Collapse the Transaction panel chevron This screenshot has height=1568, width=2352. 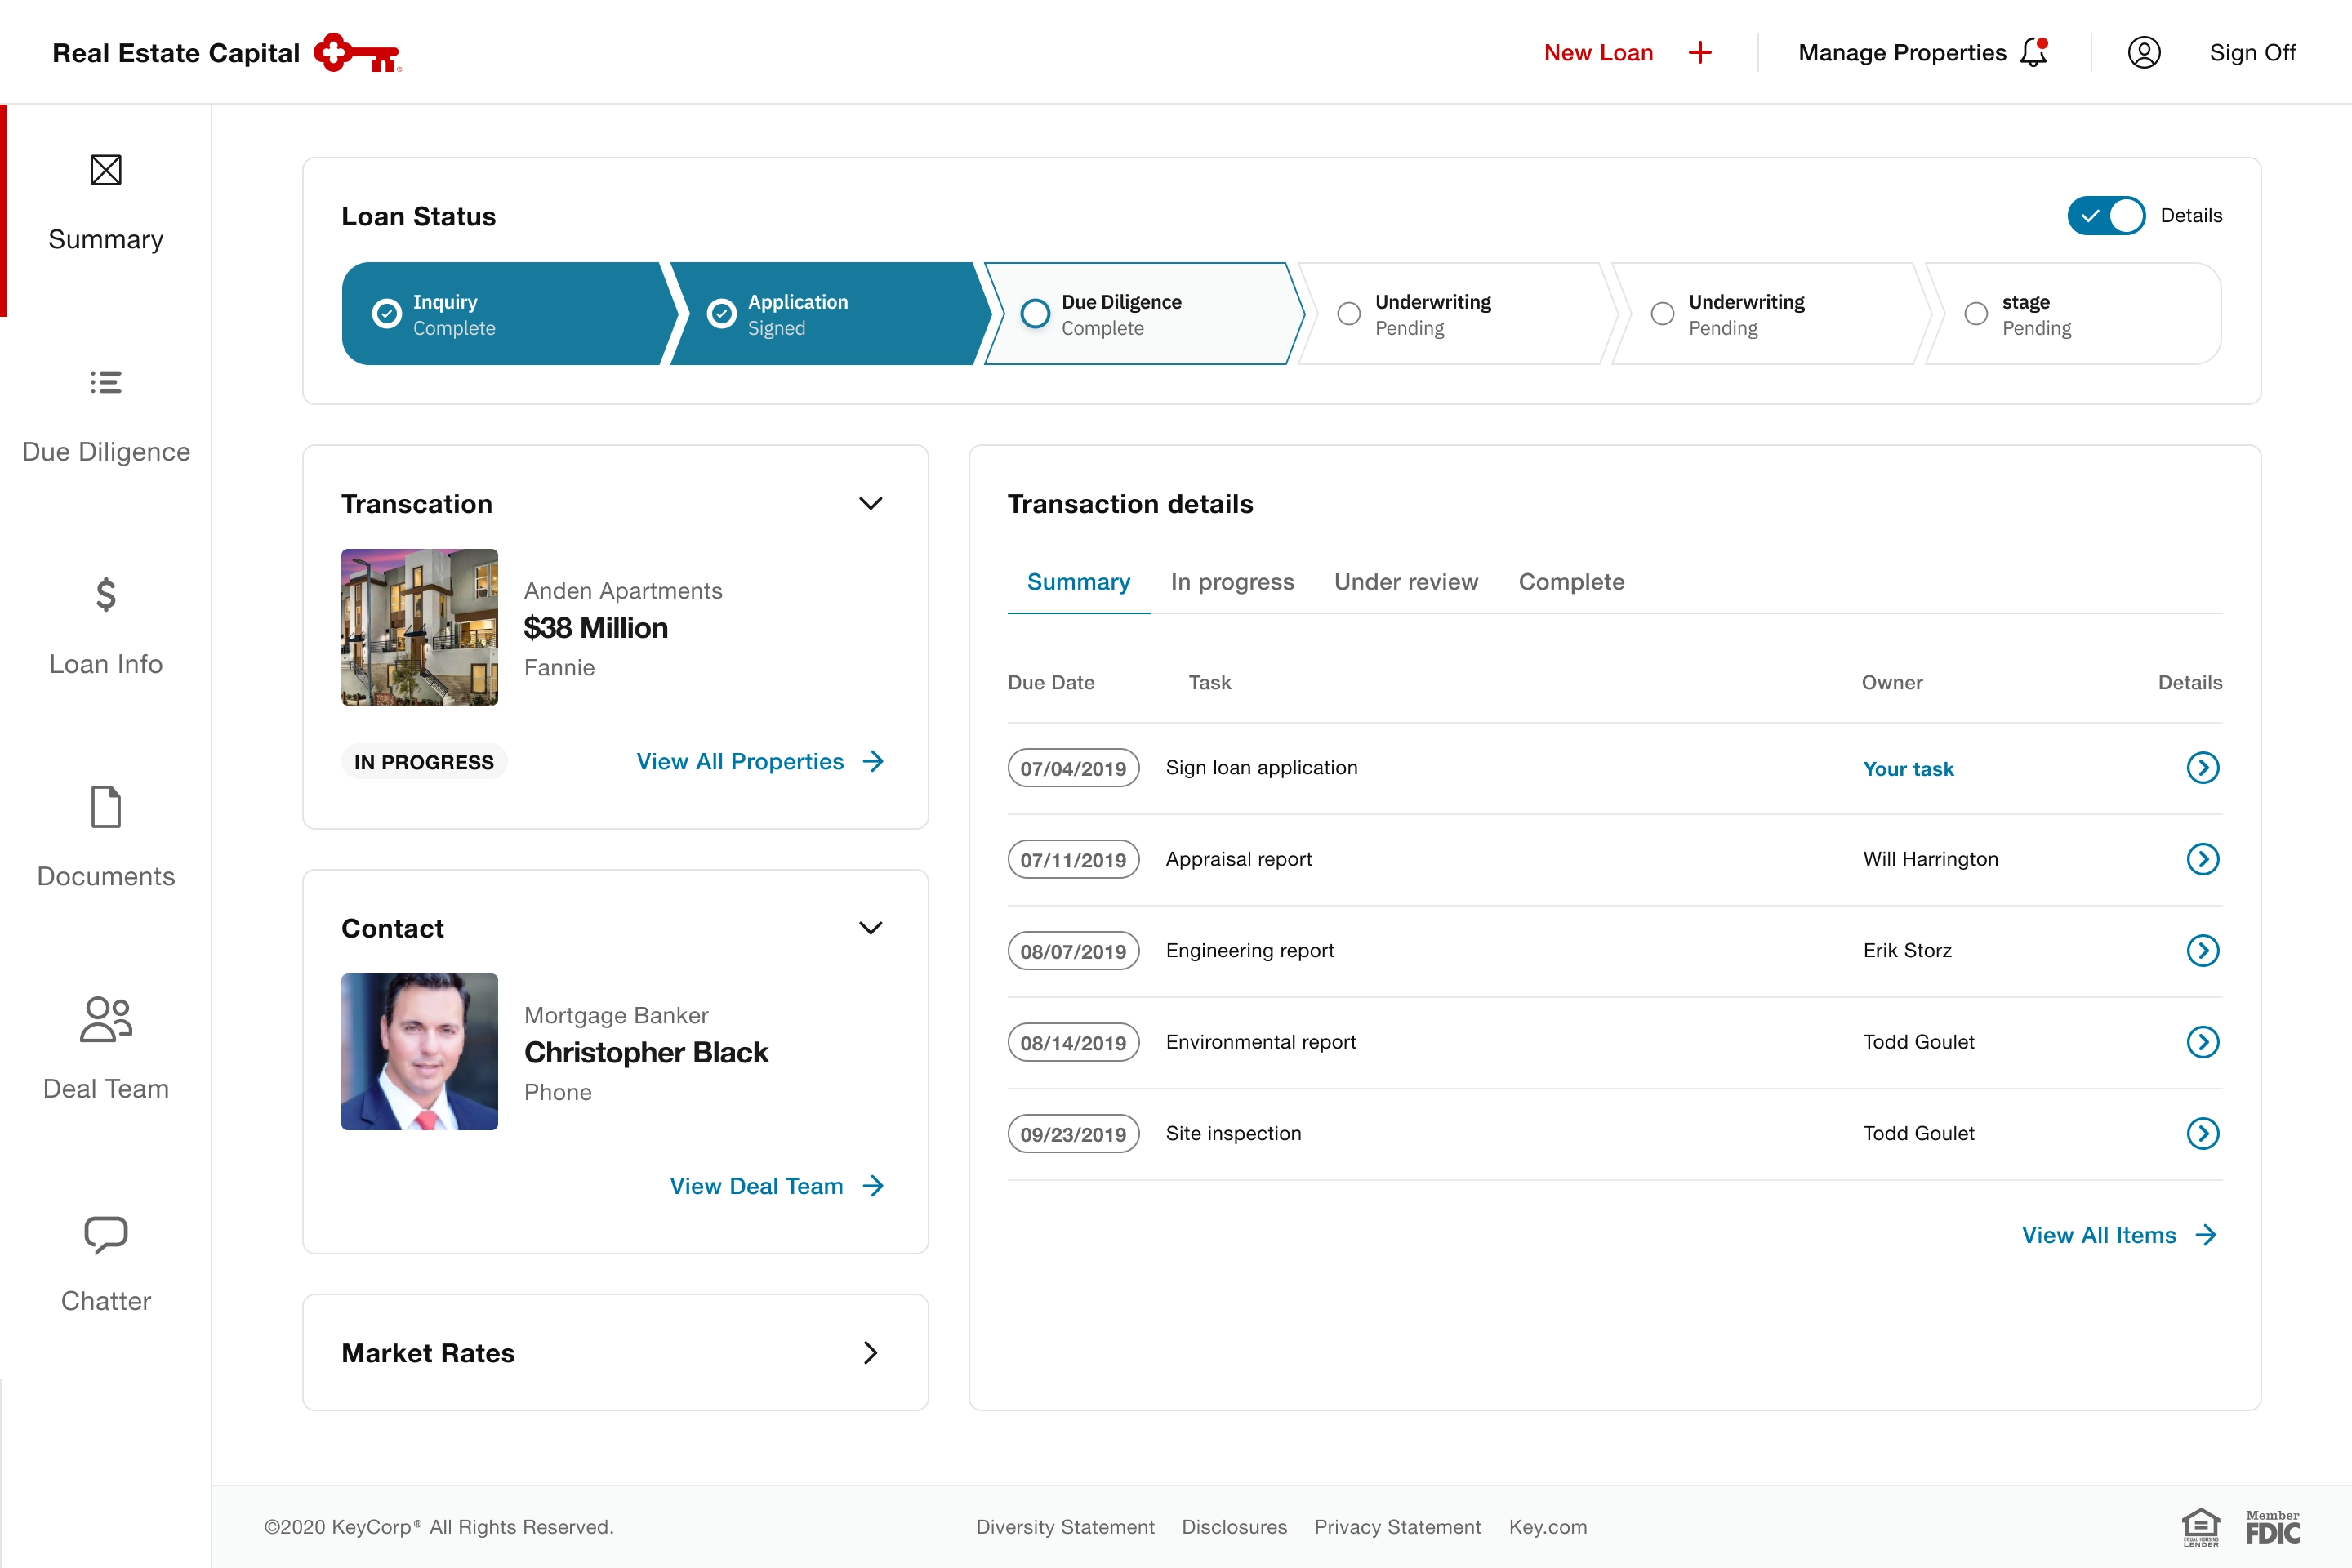point(870,503)
